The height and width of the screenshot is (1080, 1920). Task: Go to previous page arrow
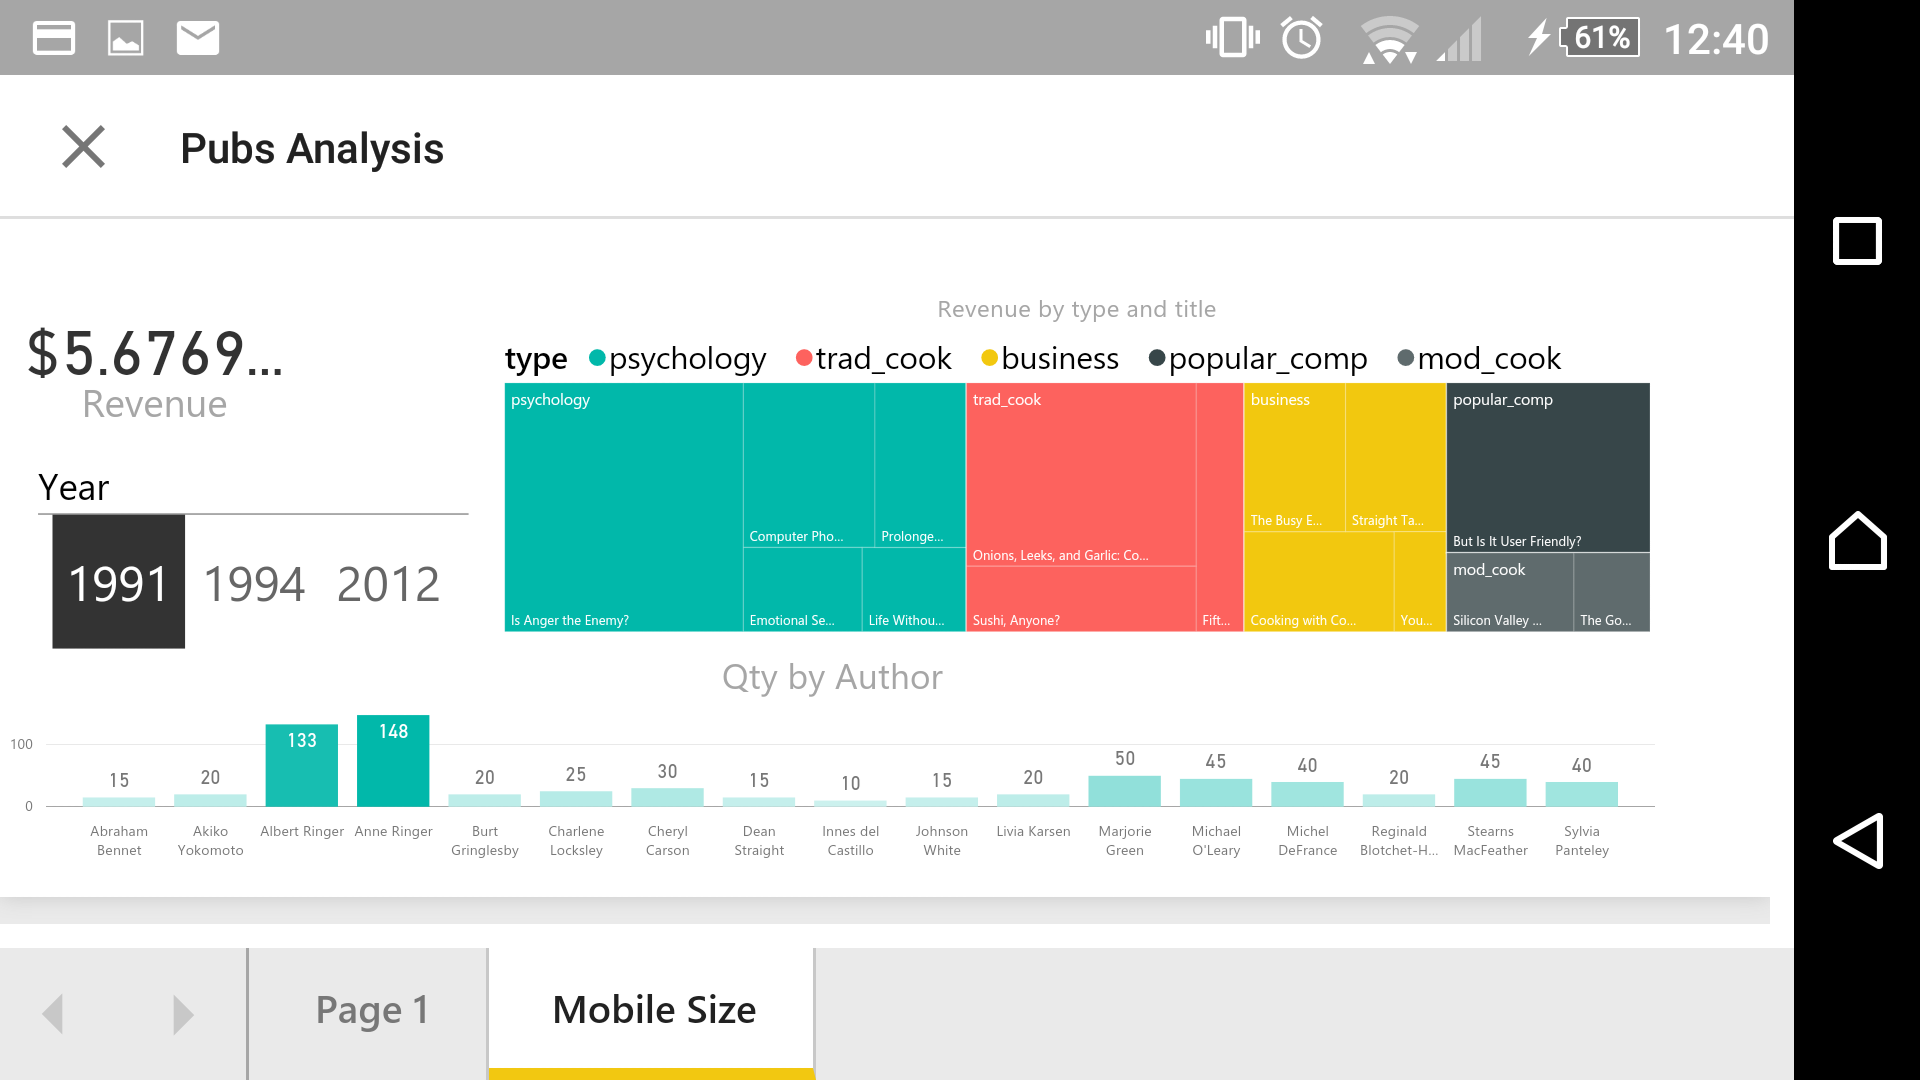(53, 1013)
